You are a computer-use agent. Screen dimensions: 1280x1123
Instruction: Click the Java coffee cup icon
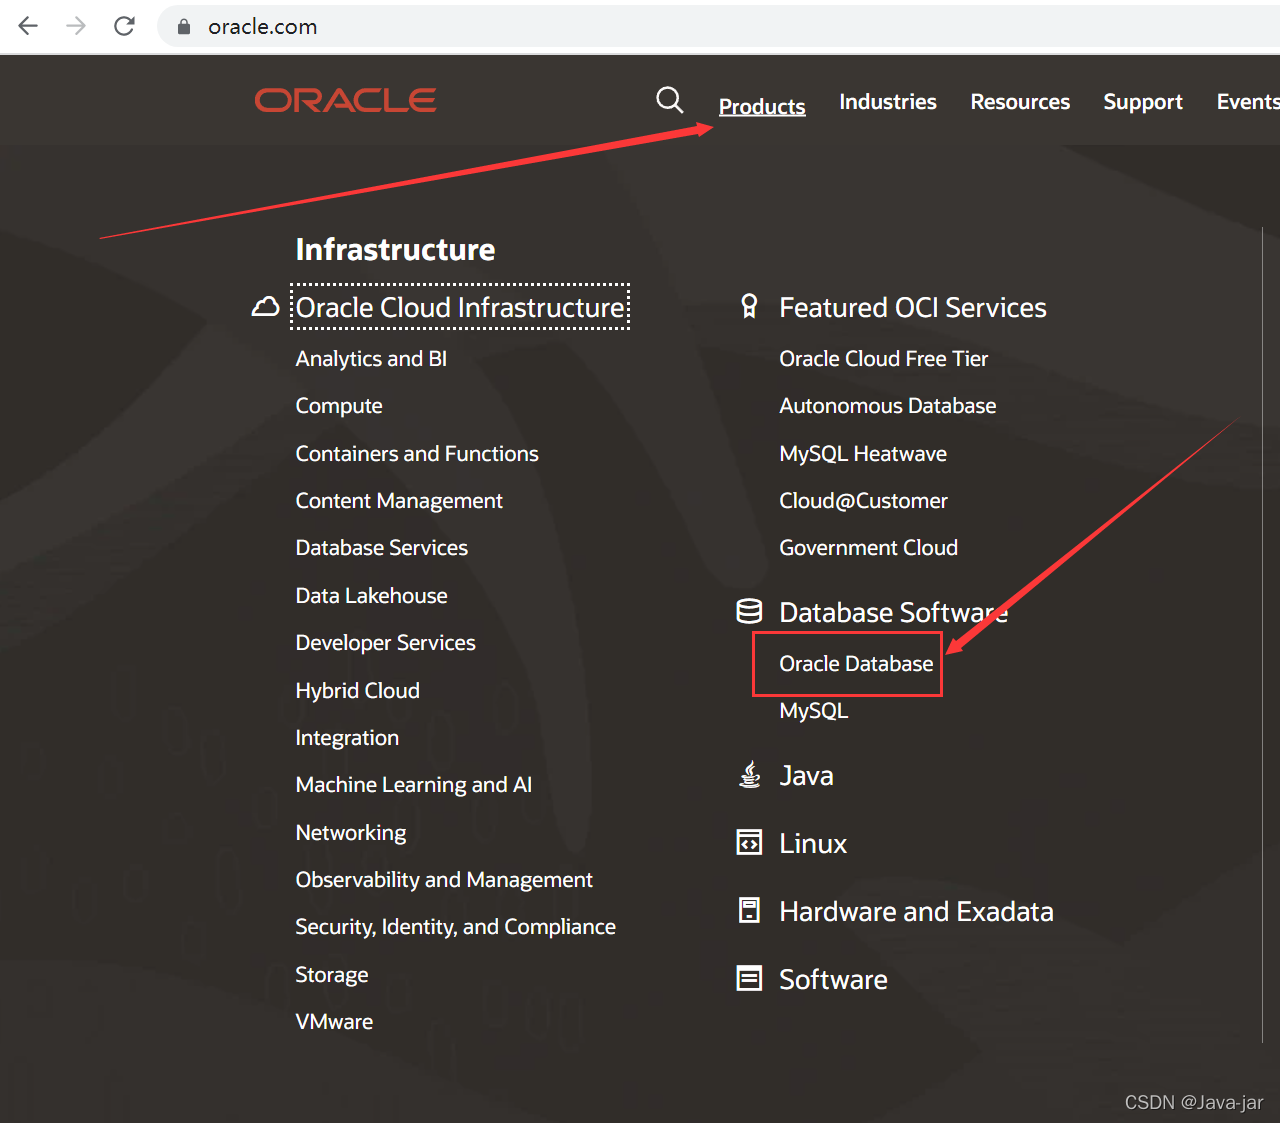click(749, 774)
